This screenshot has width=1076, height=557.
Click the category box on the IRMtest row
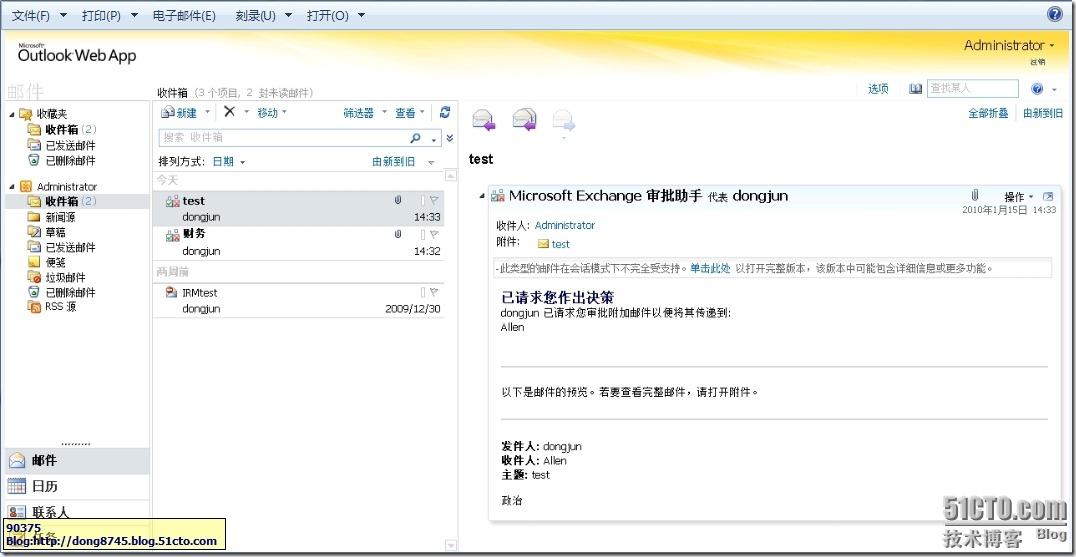tap(423, 292)
